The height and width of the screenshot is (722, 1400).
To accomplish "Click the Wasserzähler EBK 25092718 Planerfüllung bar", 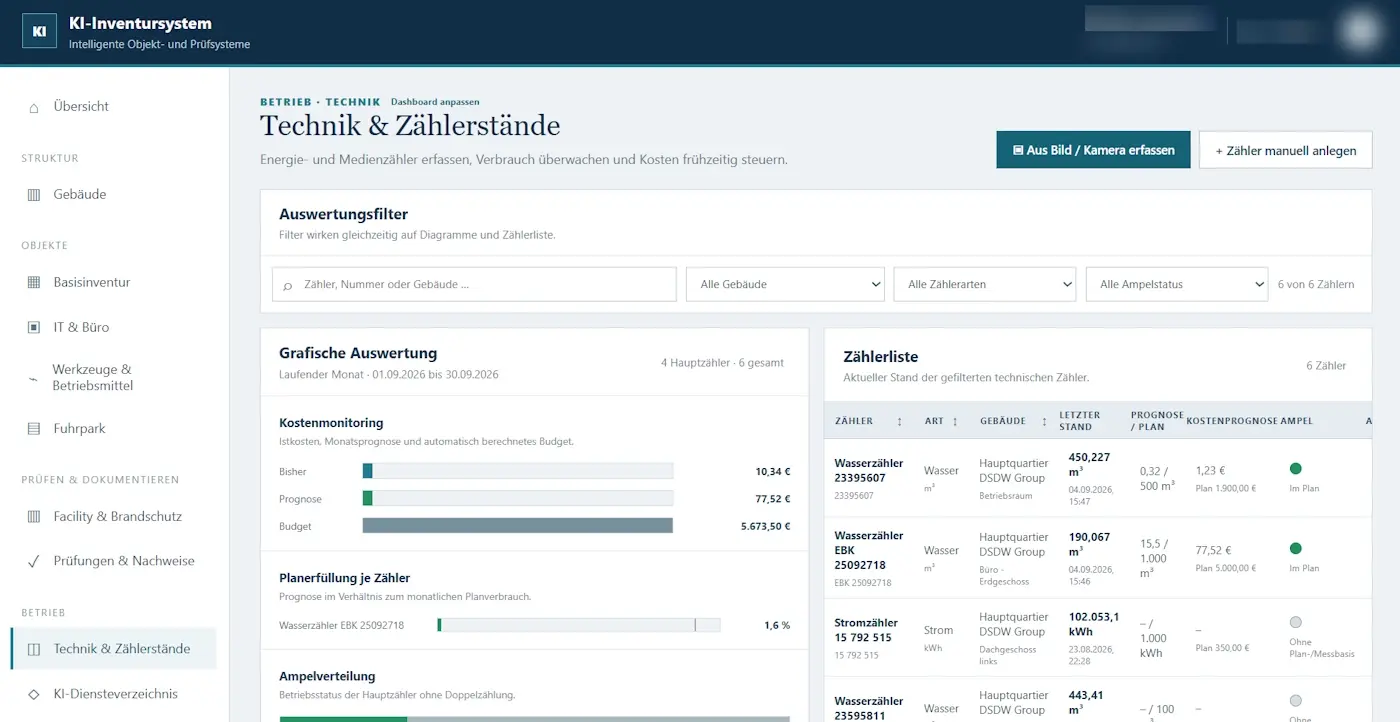I will click(x=579, y=625).
